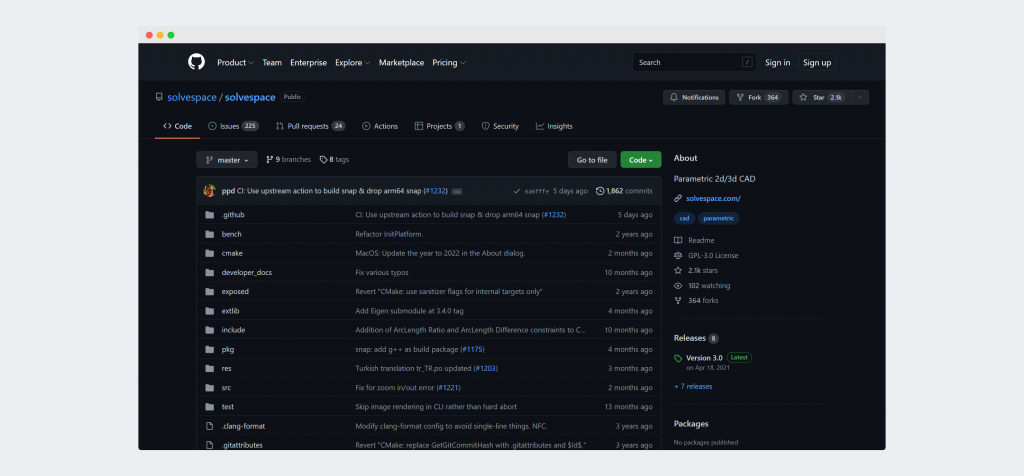Visit the solvespace.com website link
This screenshot has height=476, width=1024.
tap(713, 198)
